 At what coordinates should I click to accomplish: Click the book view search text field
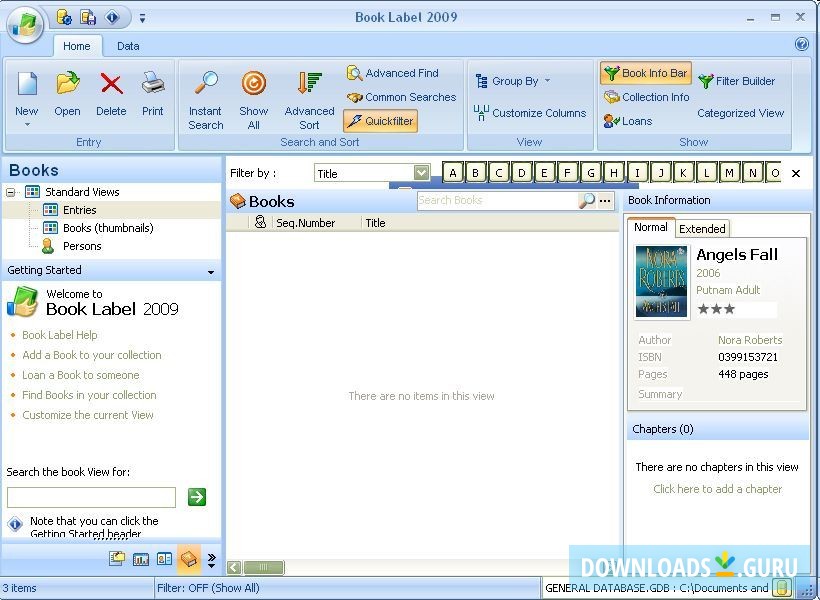click(92, 497)
